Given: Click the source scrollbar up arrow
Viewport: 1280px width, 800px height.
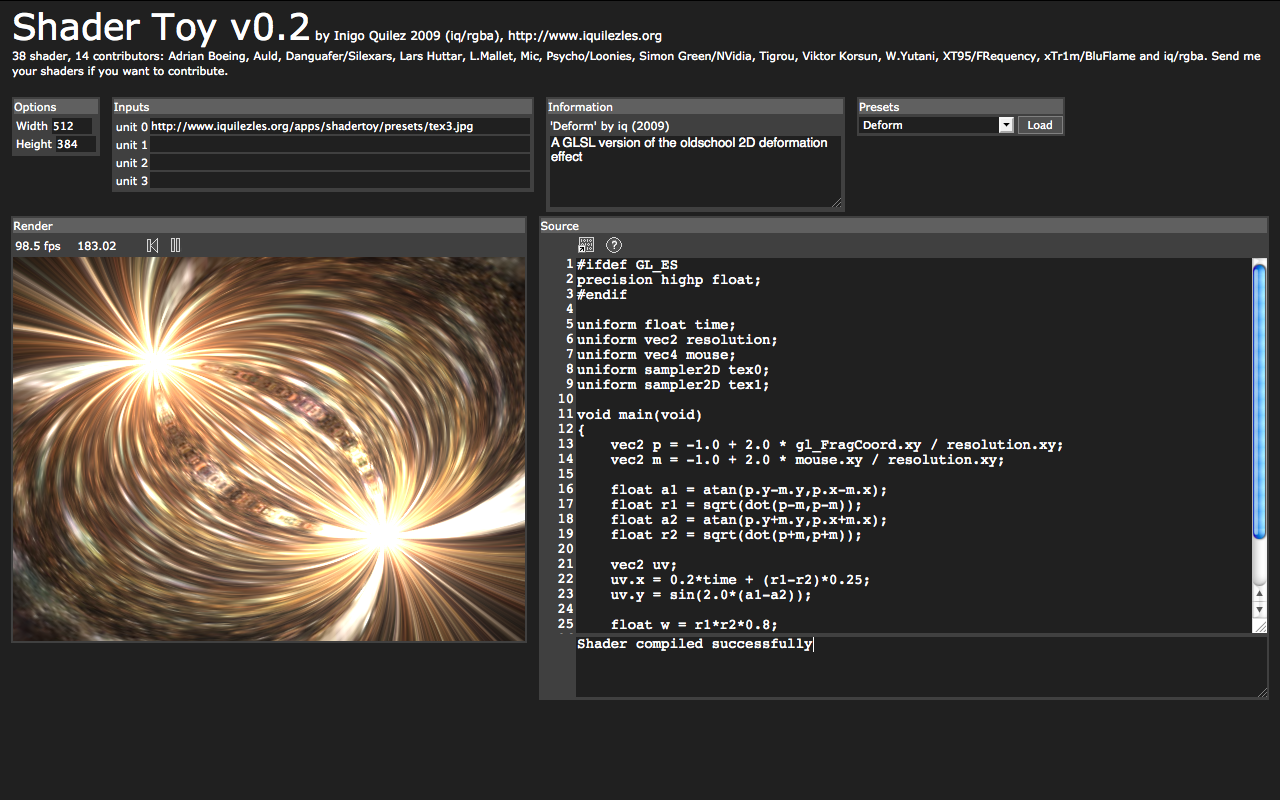Looking at the screenshot, I should 1259,595.
